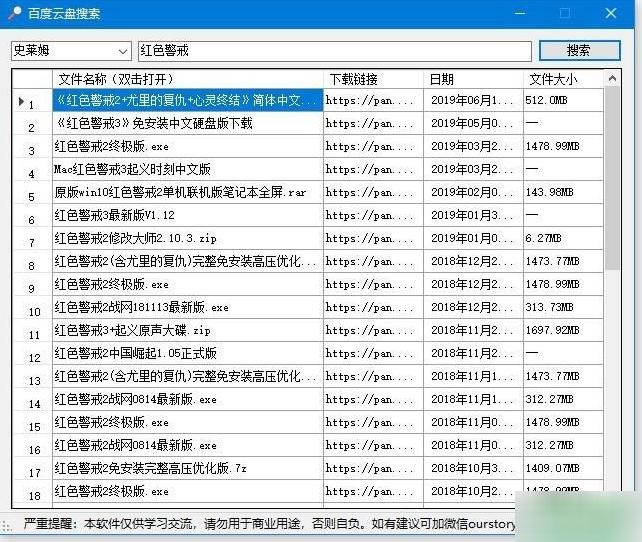Select 红色警戒2修改大师2.10.3.zip entry
This screenshot has height=542, width=642.
click(x=188, y=238)
